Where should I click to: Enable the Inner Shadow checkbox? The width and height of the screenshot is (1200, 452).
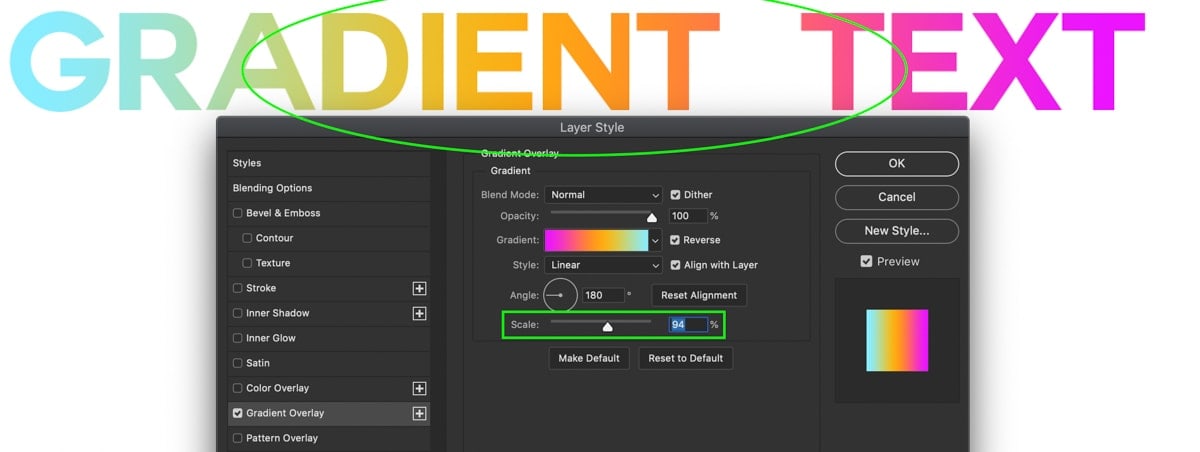(237, 313)
